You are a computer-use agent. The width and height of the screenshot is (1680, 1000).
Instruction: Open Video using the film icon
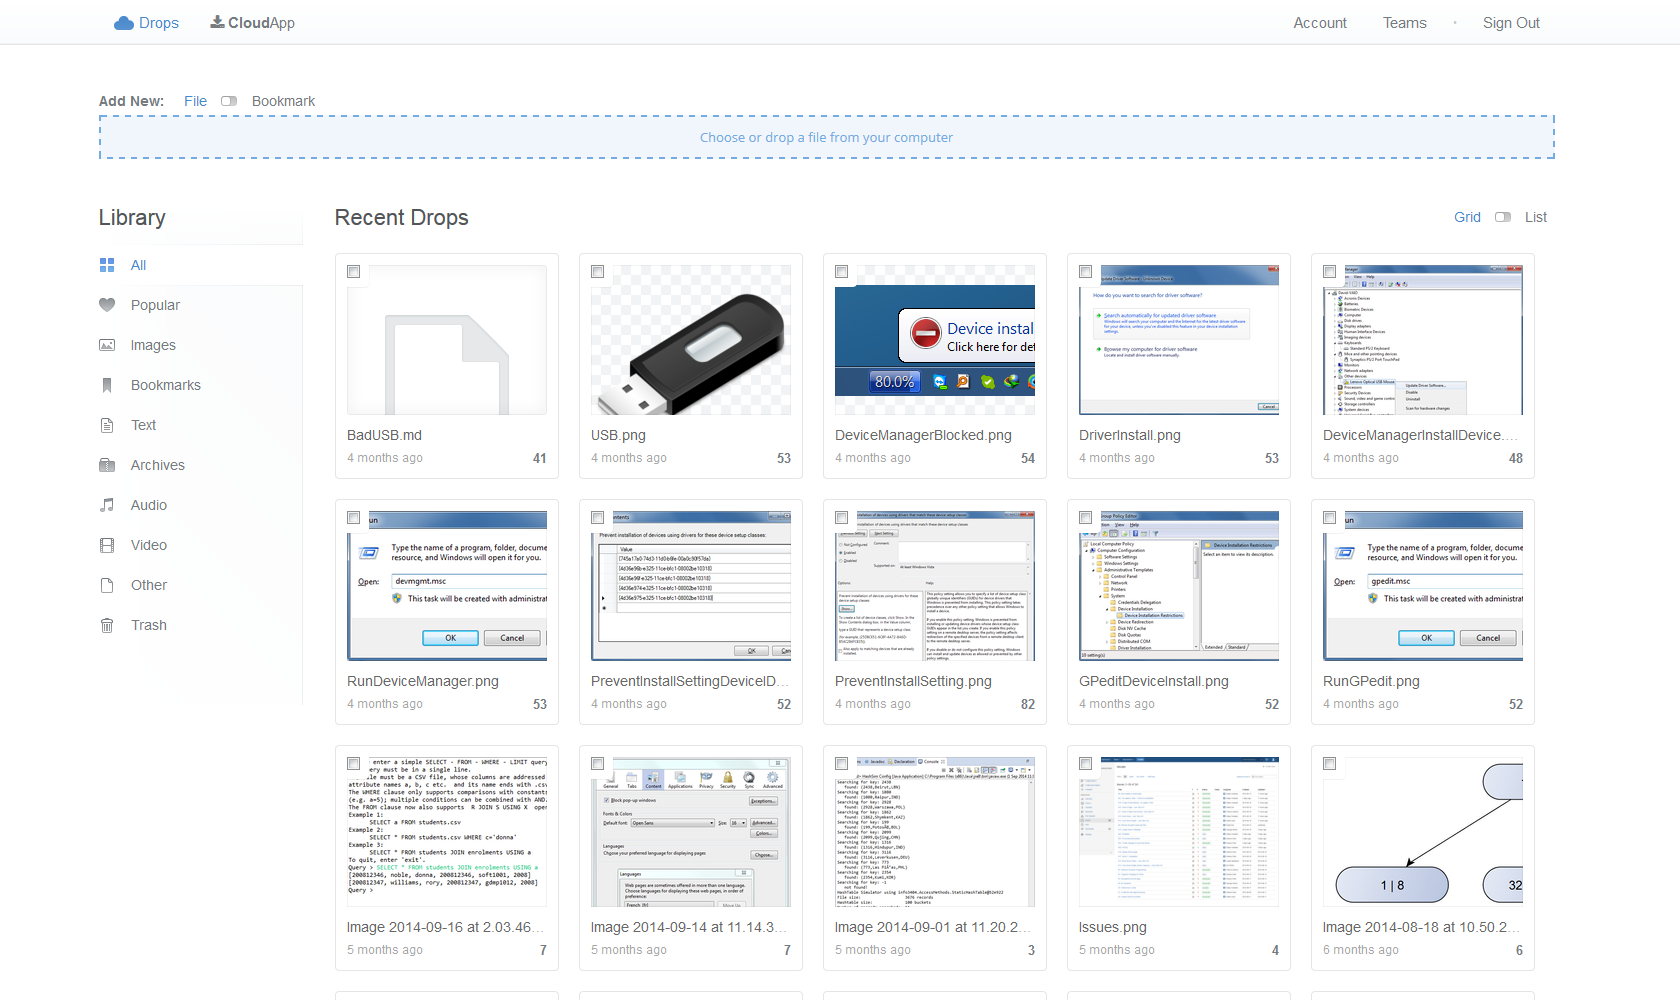pyautogui.click(x=107, y=544)
